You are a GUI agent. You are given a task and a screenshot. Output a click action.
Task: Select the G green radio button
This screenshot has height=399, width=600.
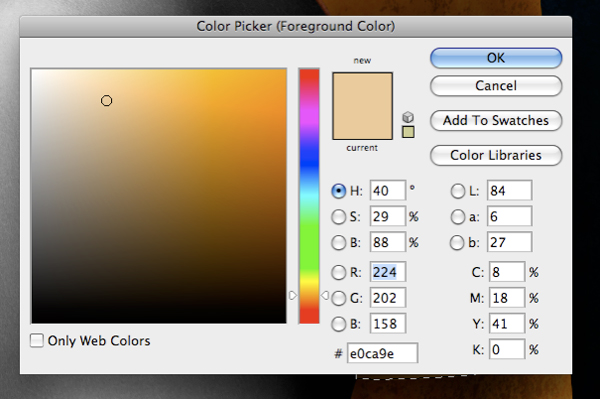pyautogui.click(x=339, y=298)
